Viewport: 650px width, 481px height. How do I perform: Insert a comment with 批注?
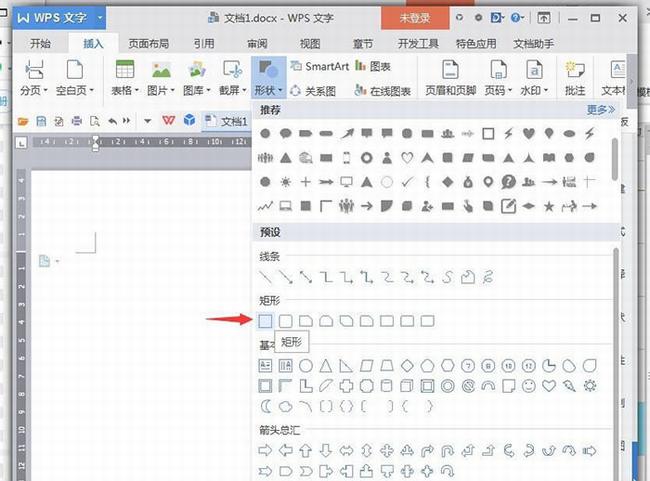pos(575,78)
